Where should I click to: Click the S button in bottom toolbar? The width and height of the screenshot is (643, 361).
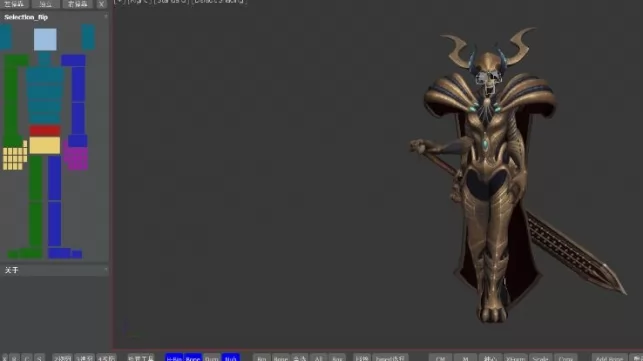(39, 358)
